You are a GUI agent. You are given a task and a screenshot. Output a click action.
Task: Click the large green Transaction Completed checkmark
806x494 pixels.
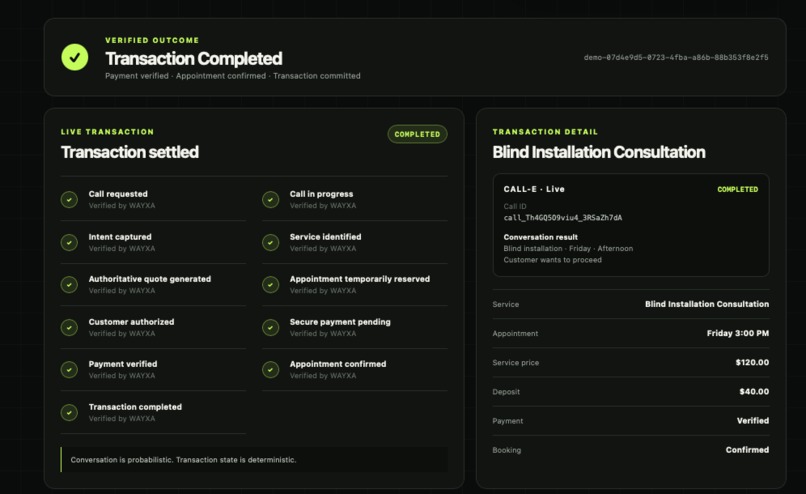pos(75,57)
